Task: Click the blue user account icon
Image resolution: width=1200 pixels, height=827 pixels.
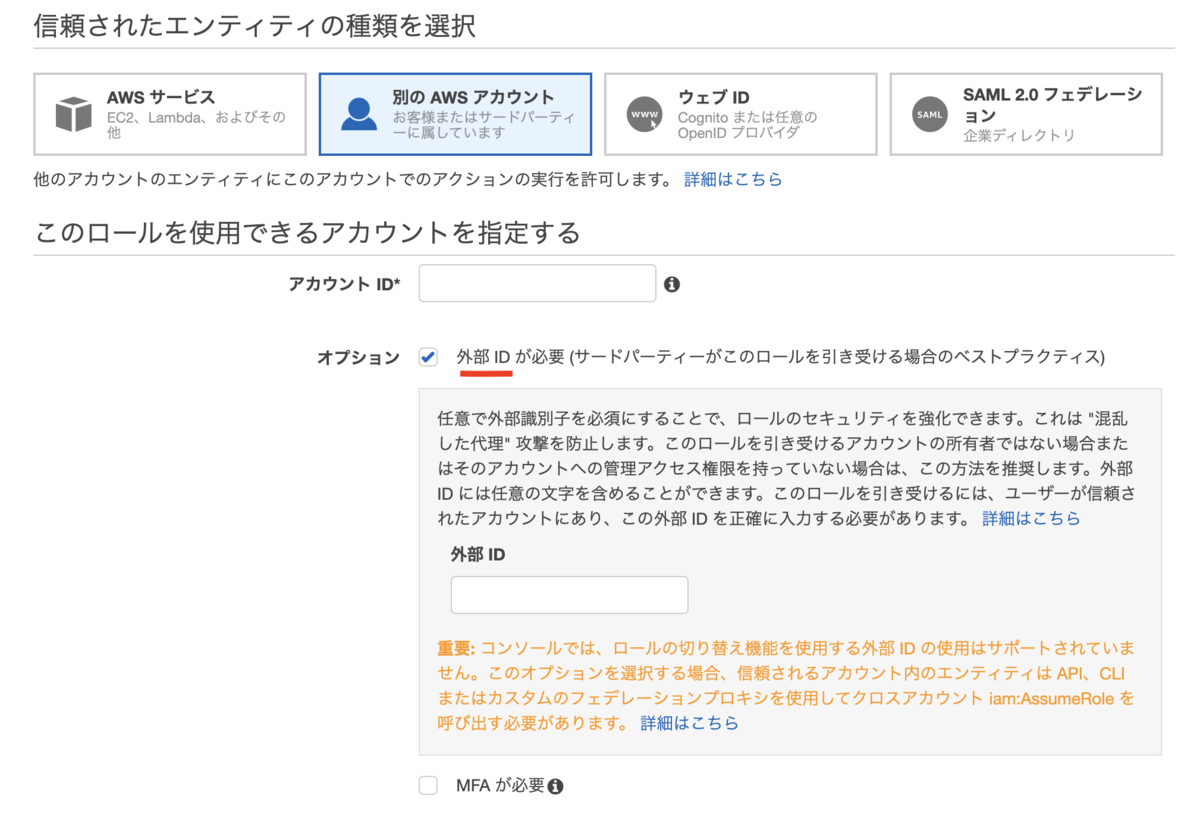Action: (359, 114)
